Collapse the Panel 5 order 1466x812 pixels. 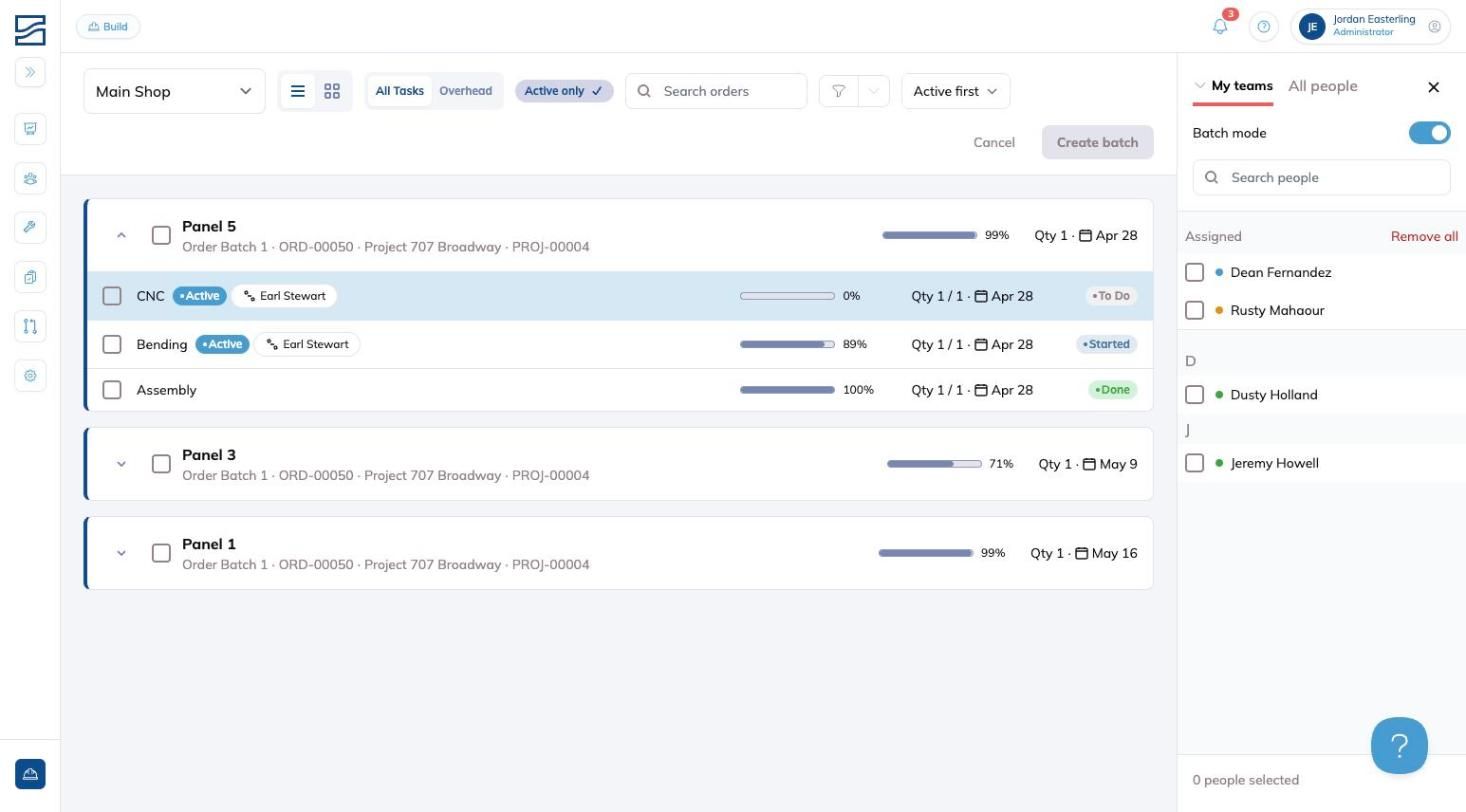coord(121,236)
